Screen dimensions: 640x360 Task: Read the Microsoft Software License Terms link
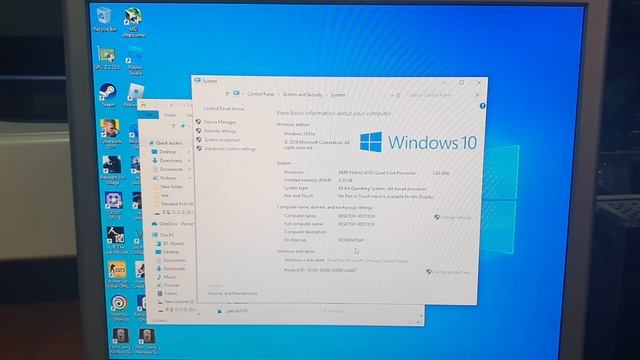pyautogui.click(x=367, y=260)
